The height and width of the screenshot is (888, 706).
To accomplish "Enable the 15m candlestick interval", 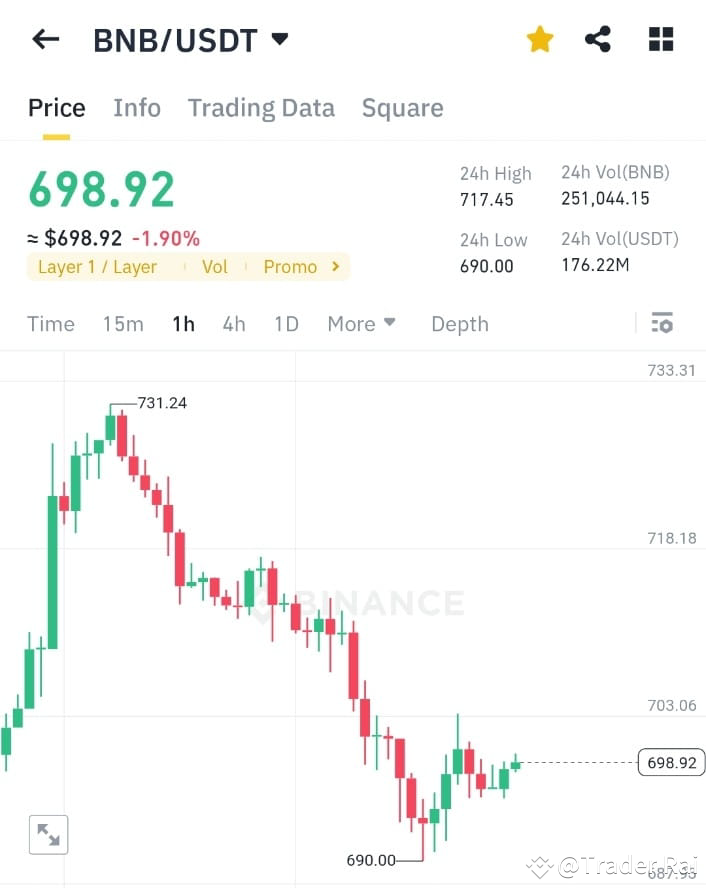I will pyautogui.click(x=122, y=323).
